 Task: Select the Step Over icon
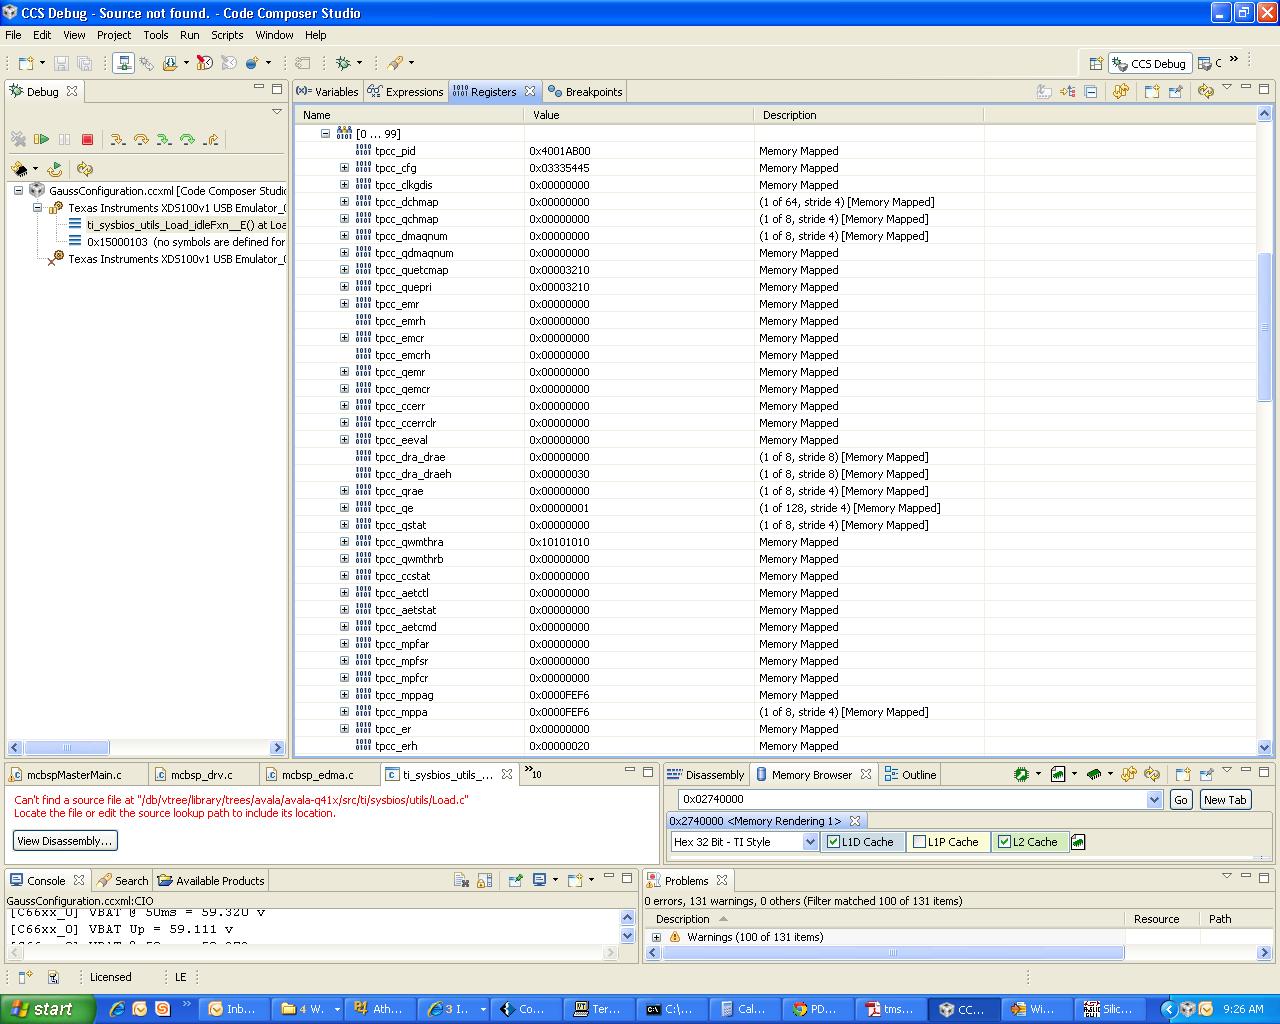(140, 140)
